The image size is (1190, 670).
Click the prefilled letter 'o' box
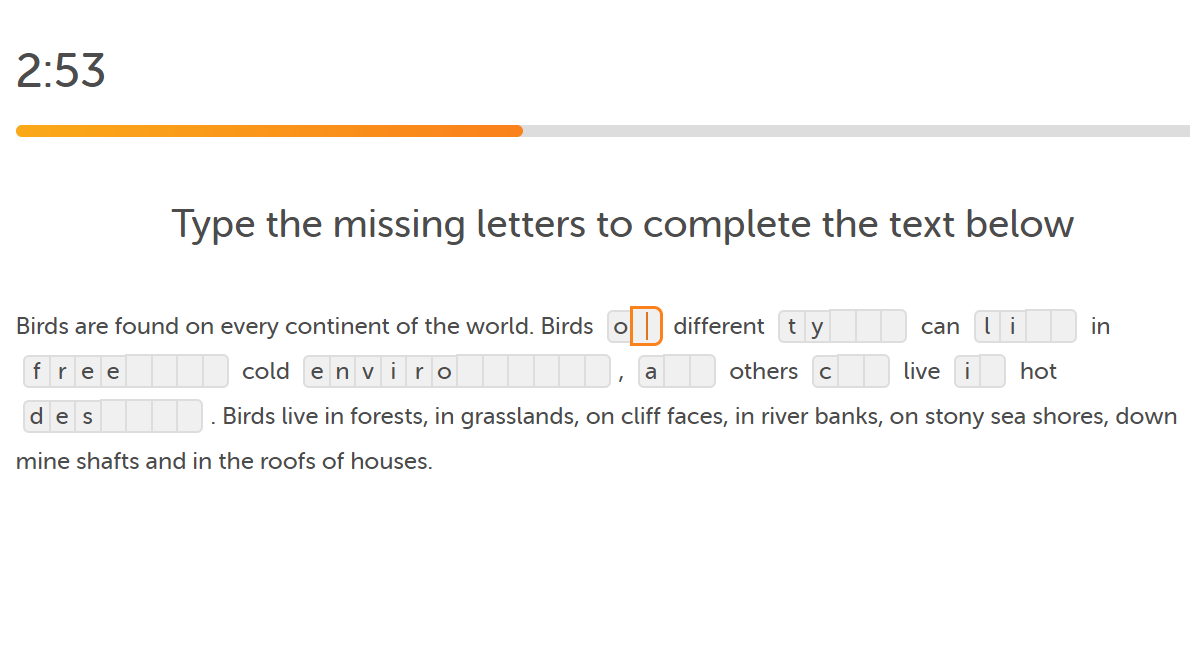620,326
